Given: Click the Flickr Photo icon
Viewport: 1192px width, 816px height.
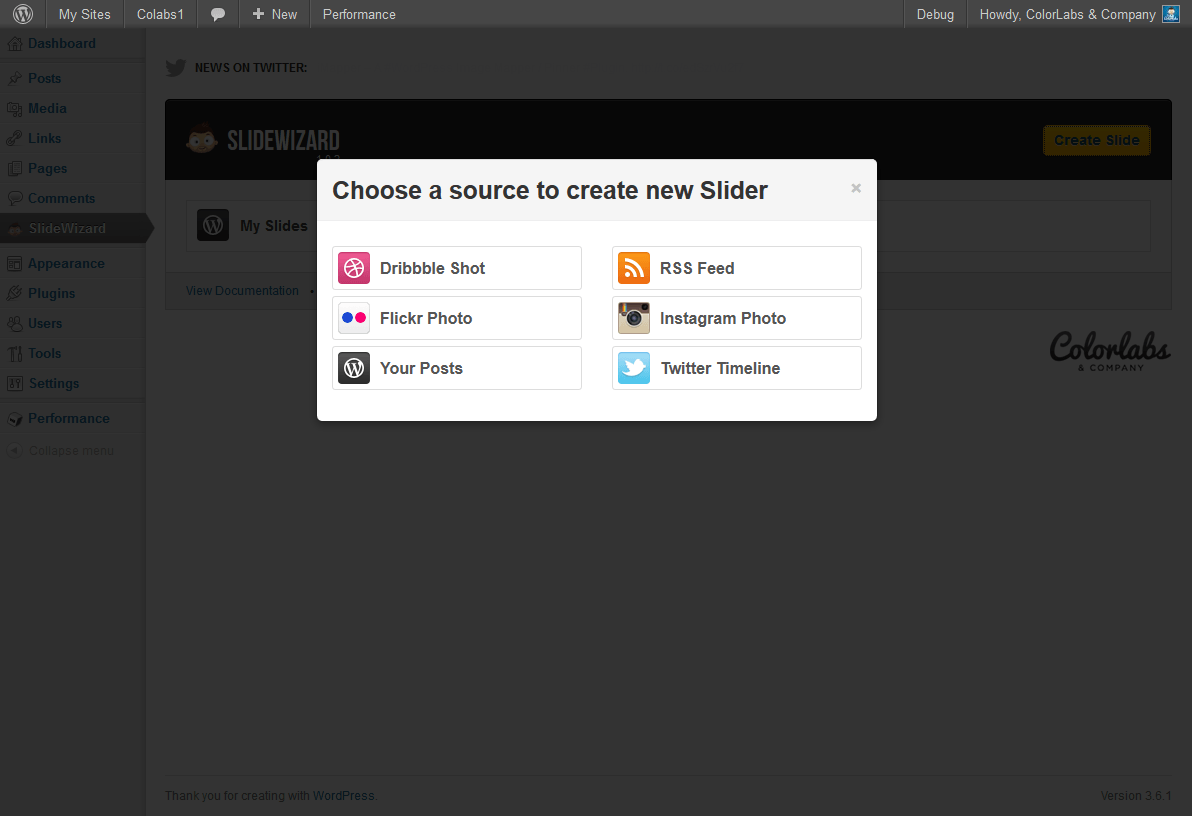Looking at the screenshot, I should [353, 318].
